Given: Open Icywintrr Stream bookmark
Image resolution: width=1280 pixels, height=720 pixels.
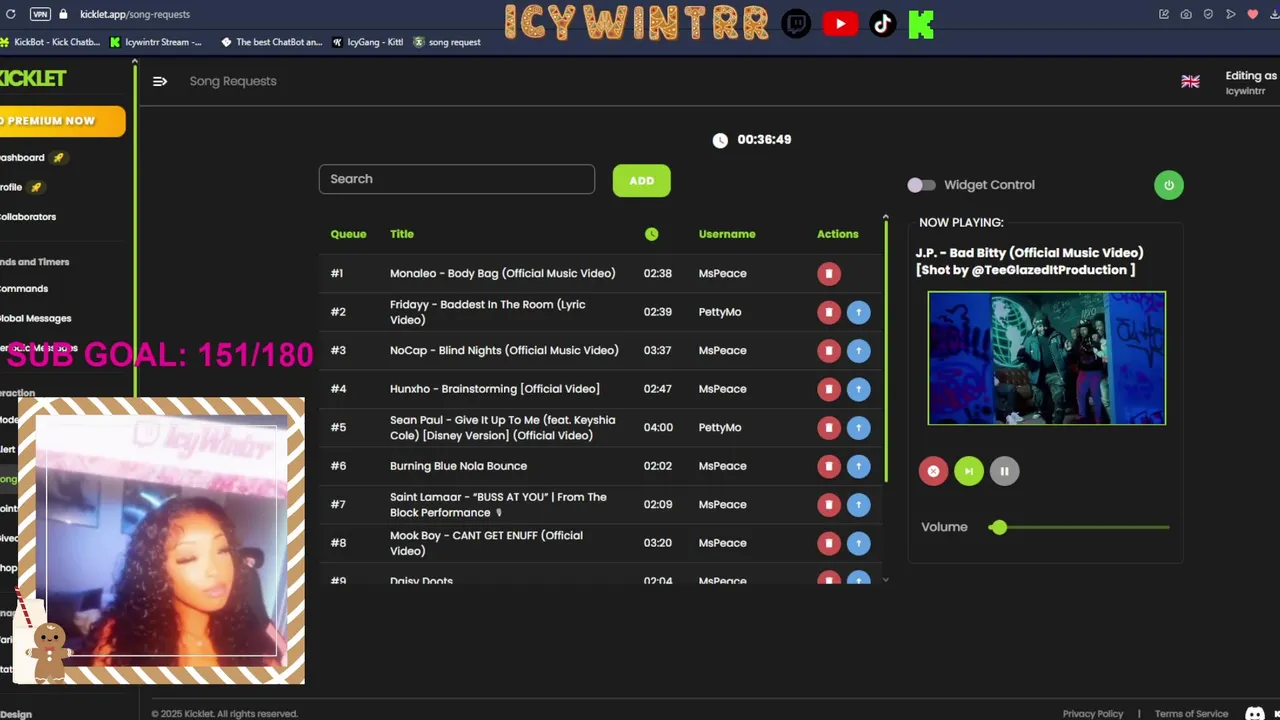Looking at the screenshot, I should click(x=156, y=42).
